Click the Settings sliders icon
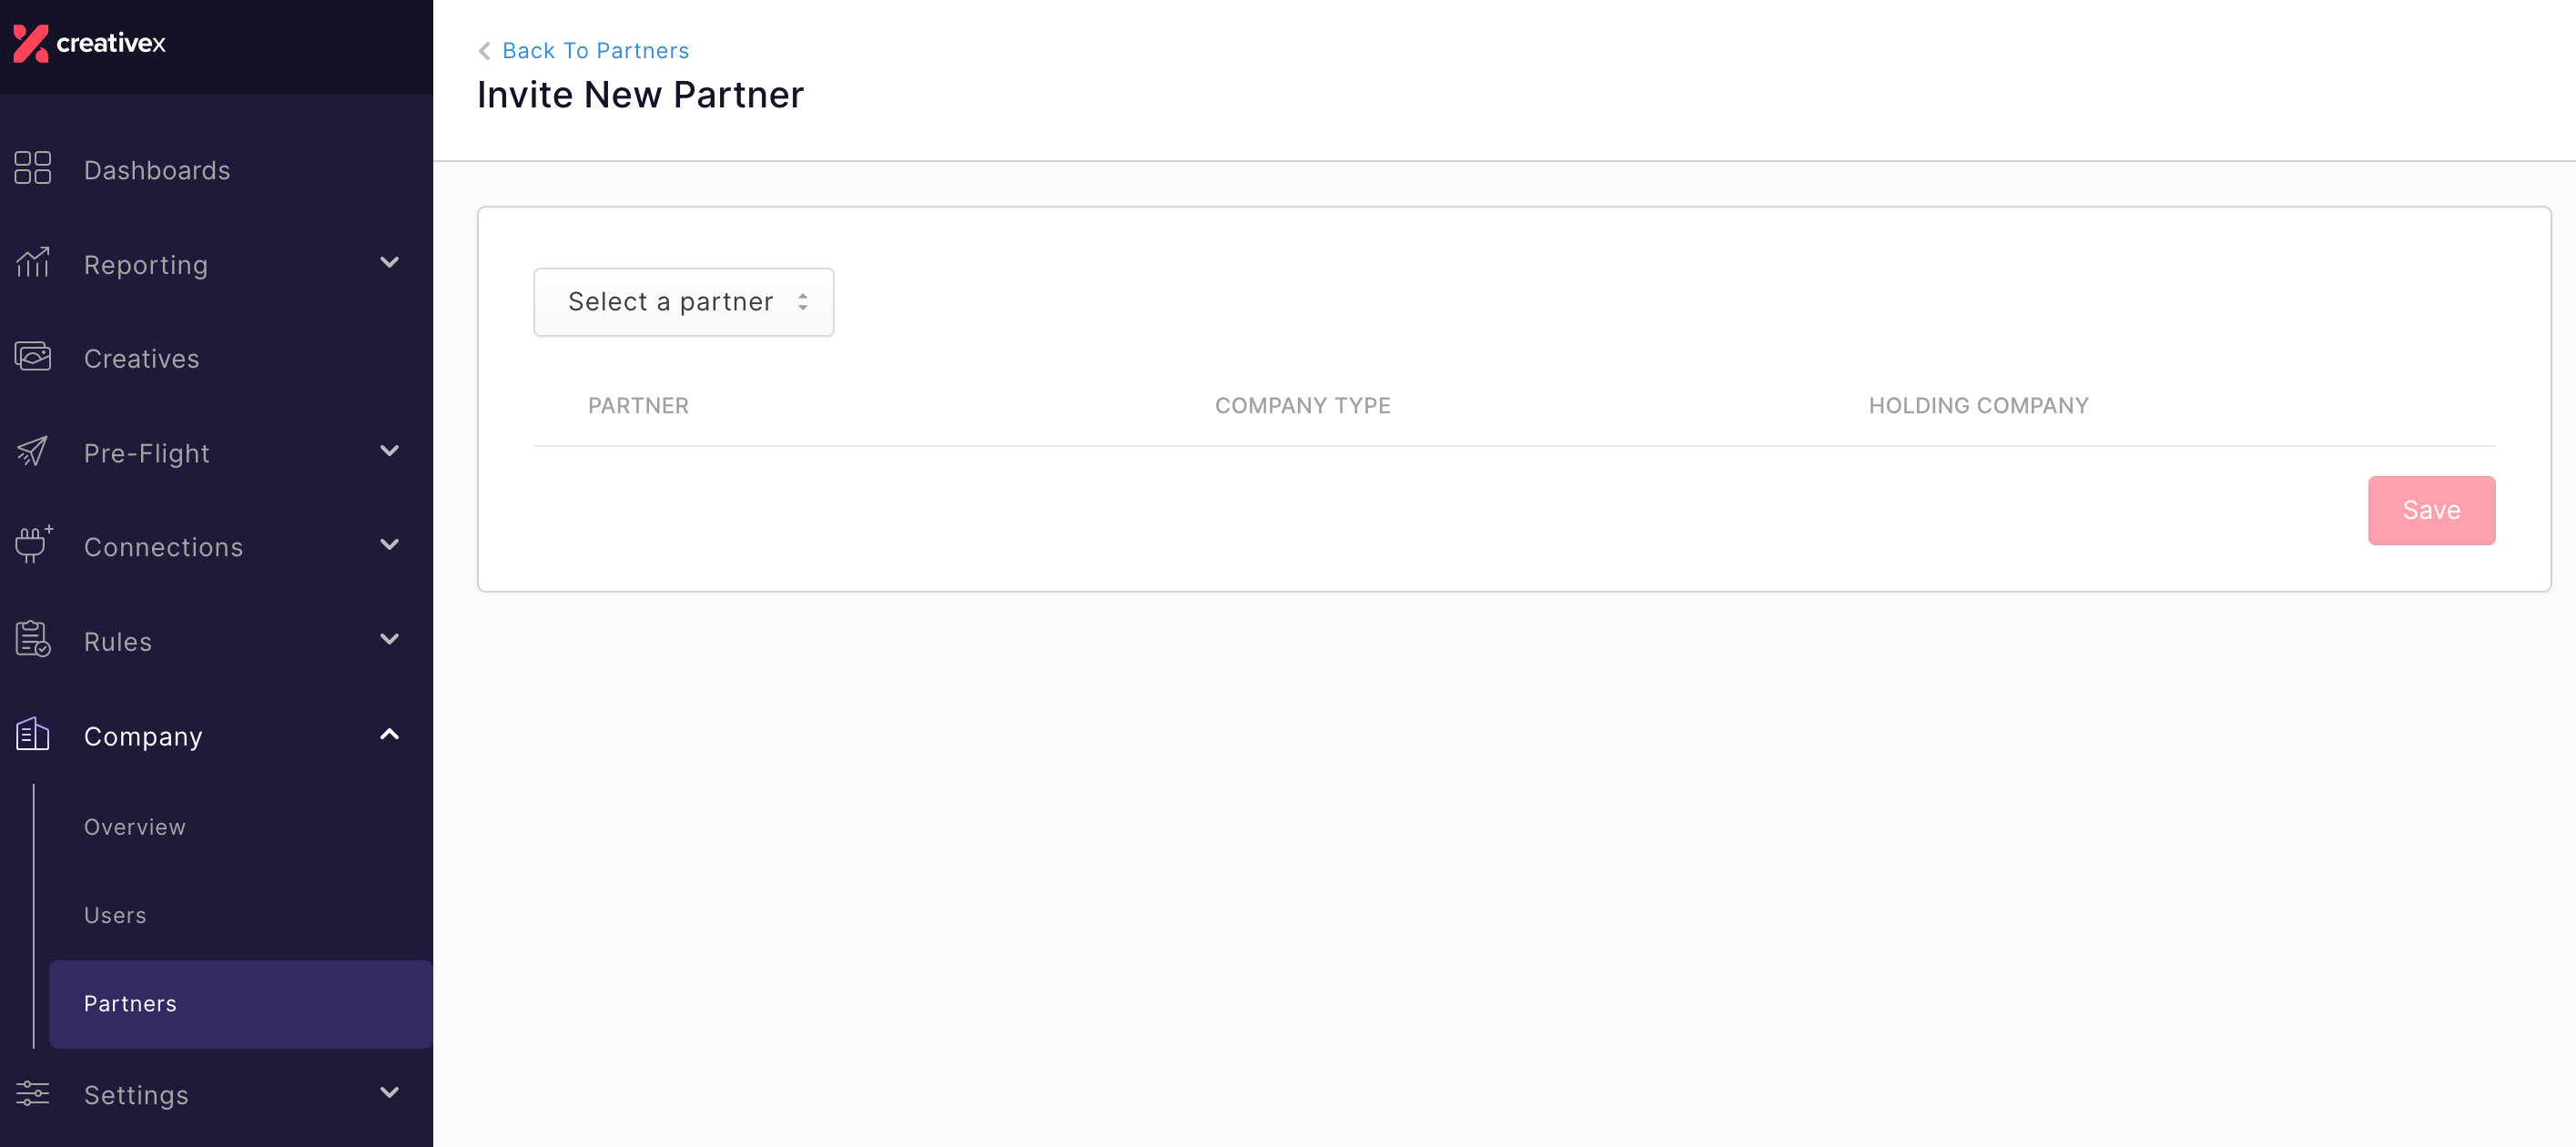The image size is (2576, 1147). 32,1093
